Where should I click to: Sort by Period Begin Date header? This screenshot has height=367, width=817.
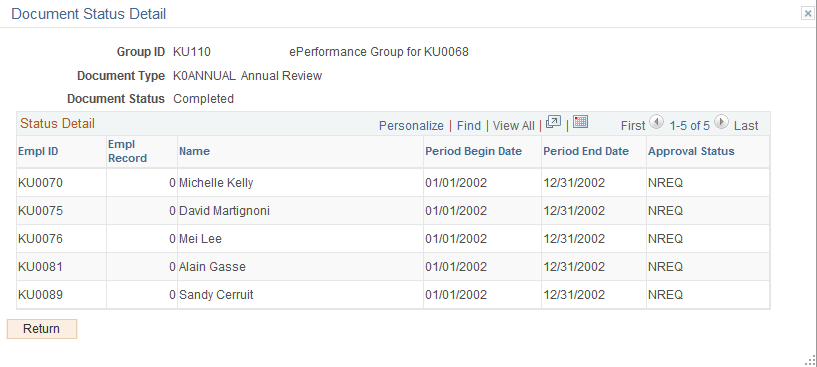pyautogui.click(x=474, y=151)
